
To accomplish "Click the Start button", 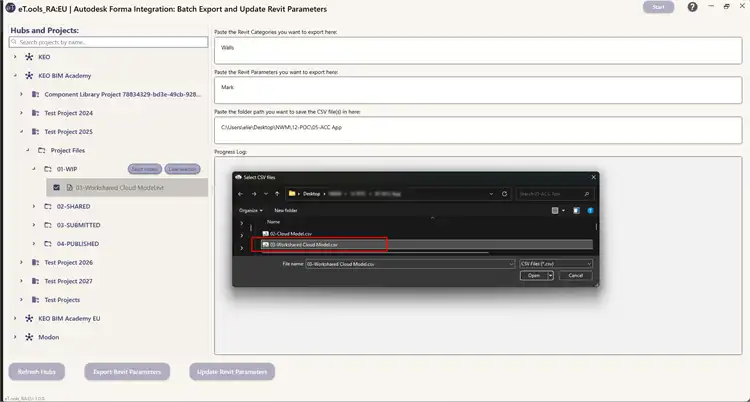I will 659,7.
